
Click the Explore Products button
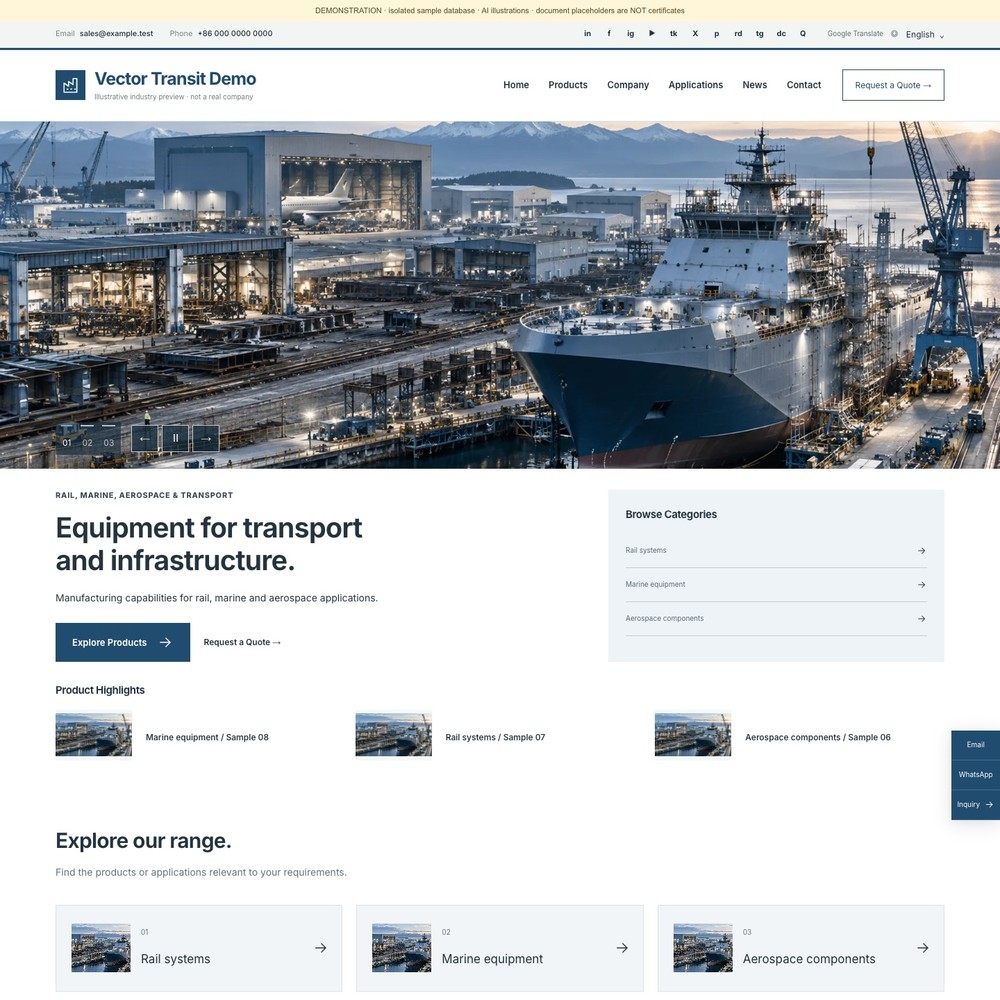pos(122,642)
